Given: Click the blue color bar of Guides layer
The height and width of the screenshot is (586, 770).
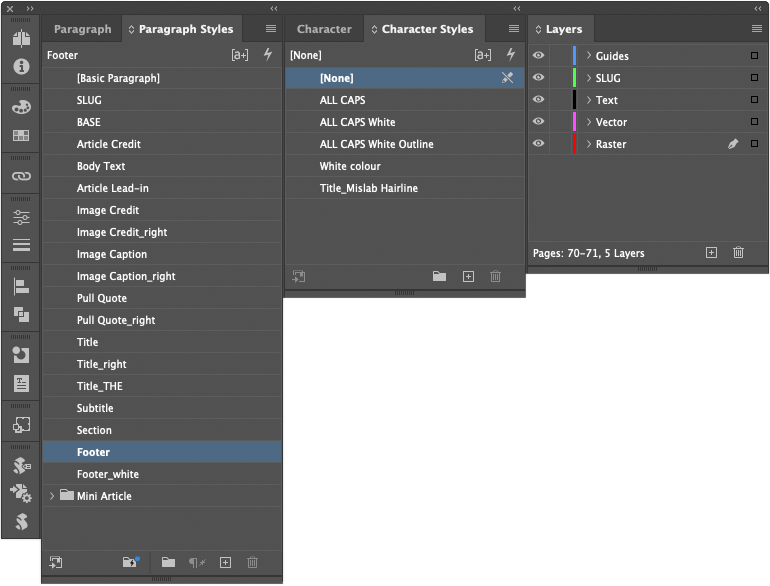Looking at the screenshot, I should [575, 56].
